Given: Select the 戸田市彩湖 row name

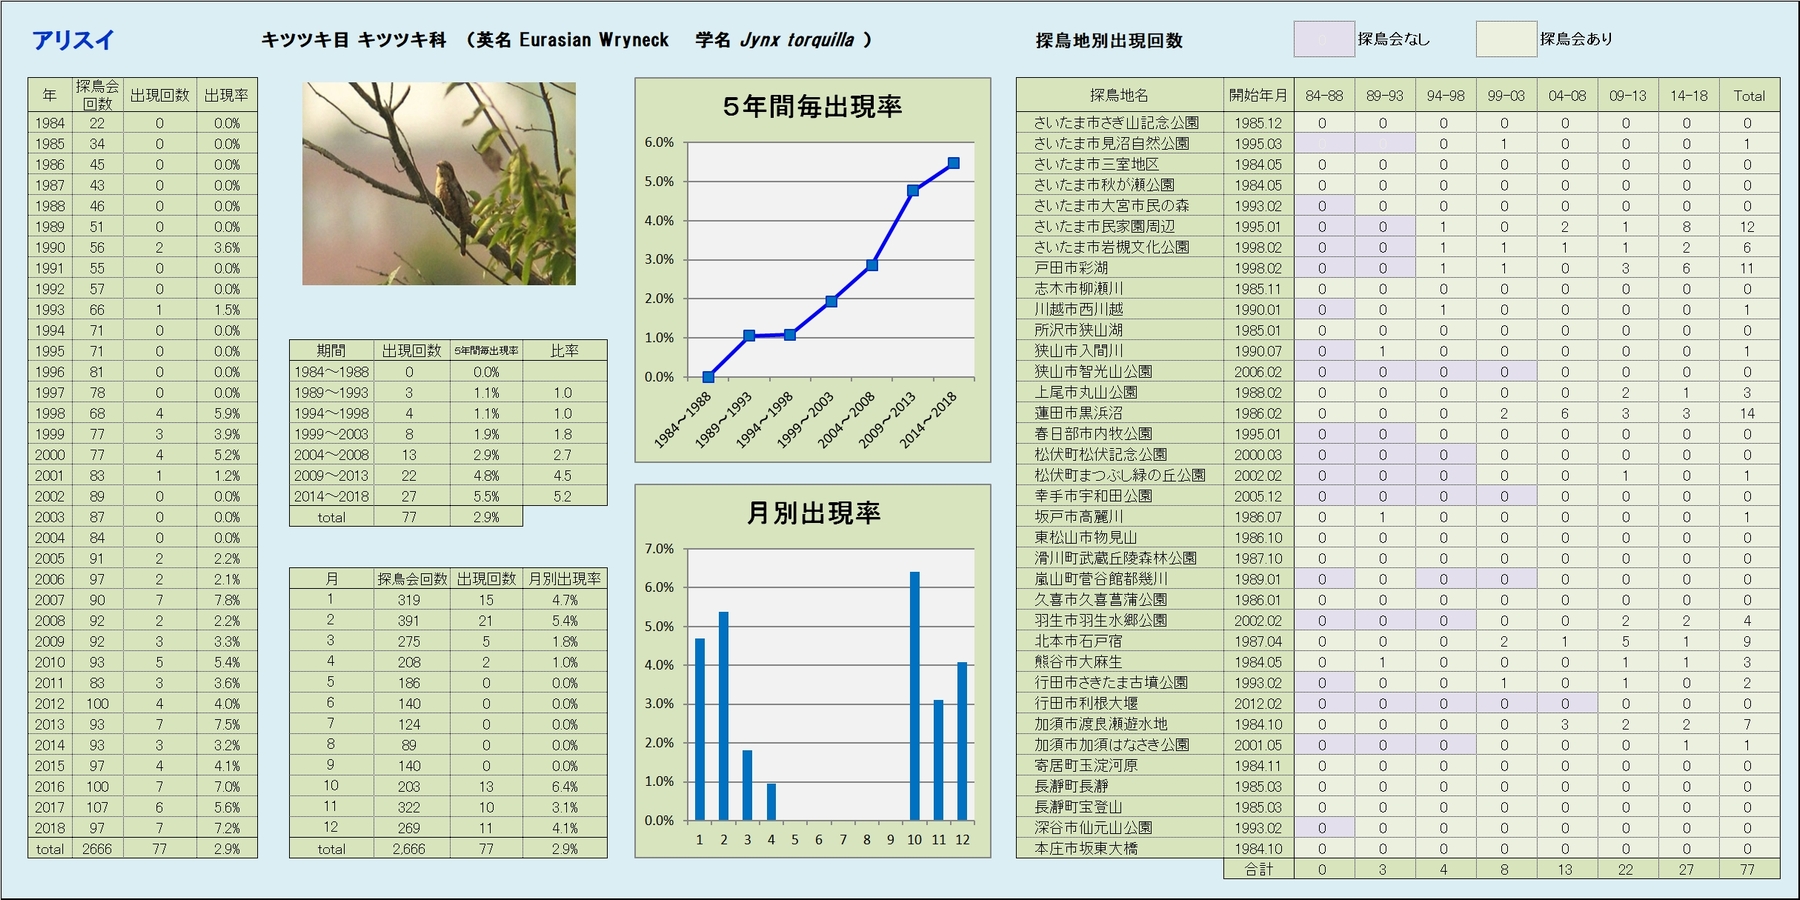Looking at the screenshot, I should [1070, 267].
